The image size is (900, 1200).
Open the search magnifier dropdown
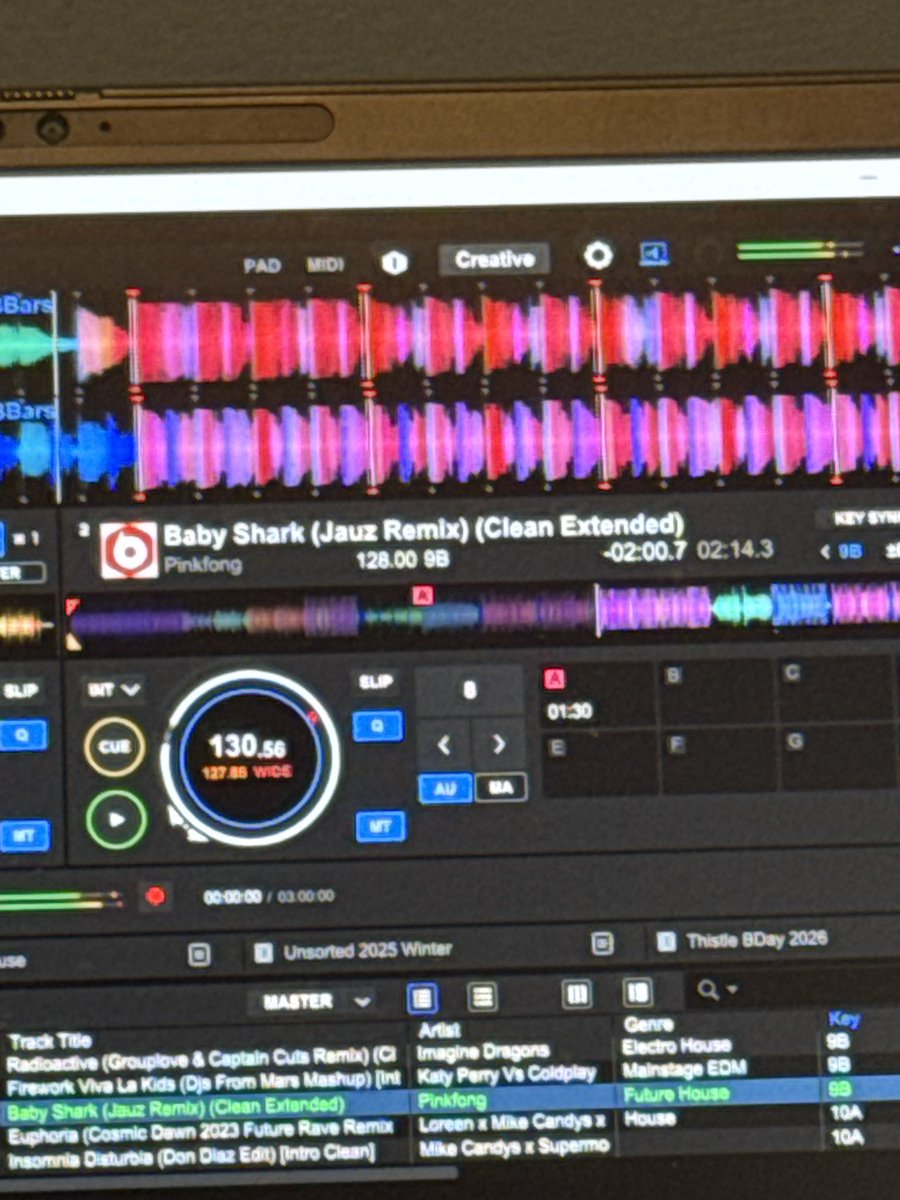coord(717,989)
